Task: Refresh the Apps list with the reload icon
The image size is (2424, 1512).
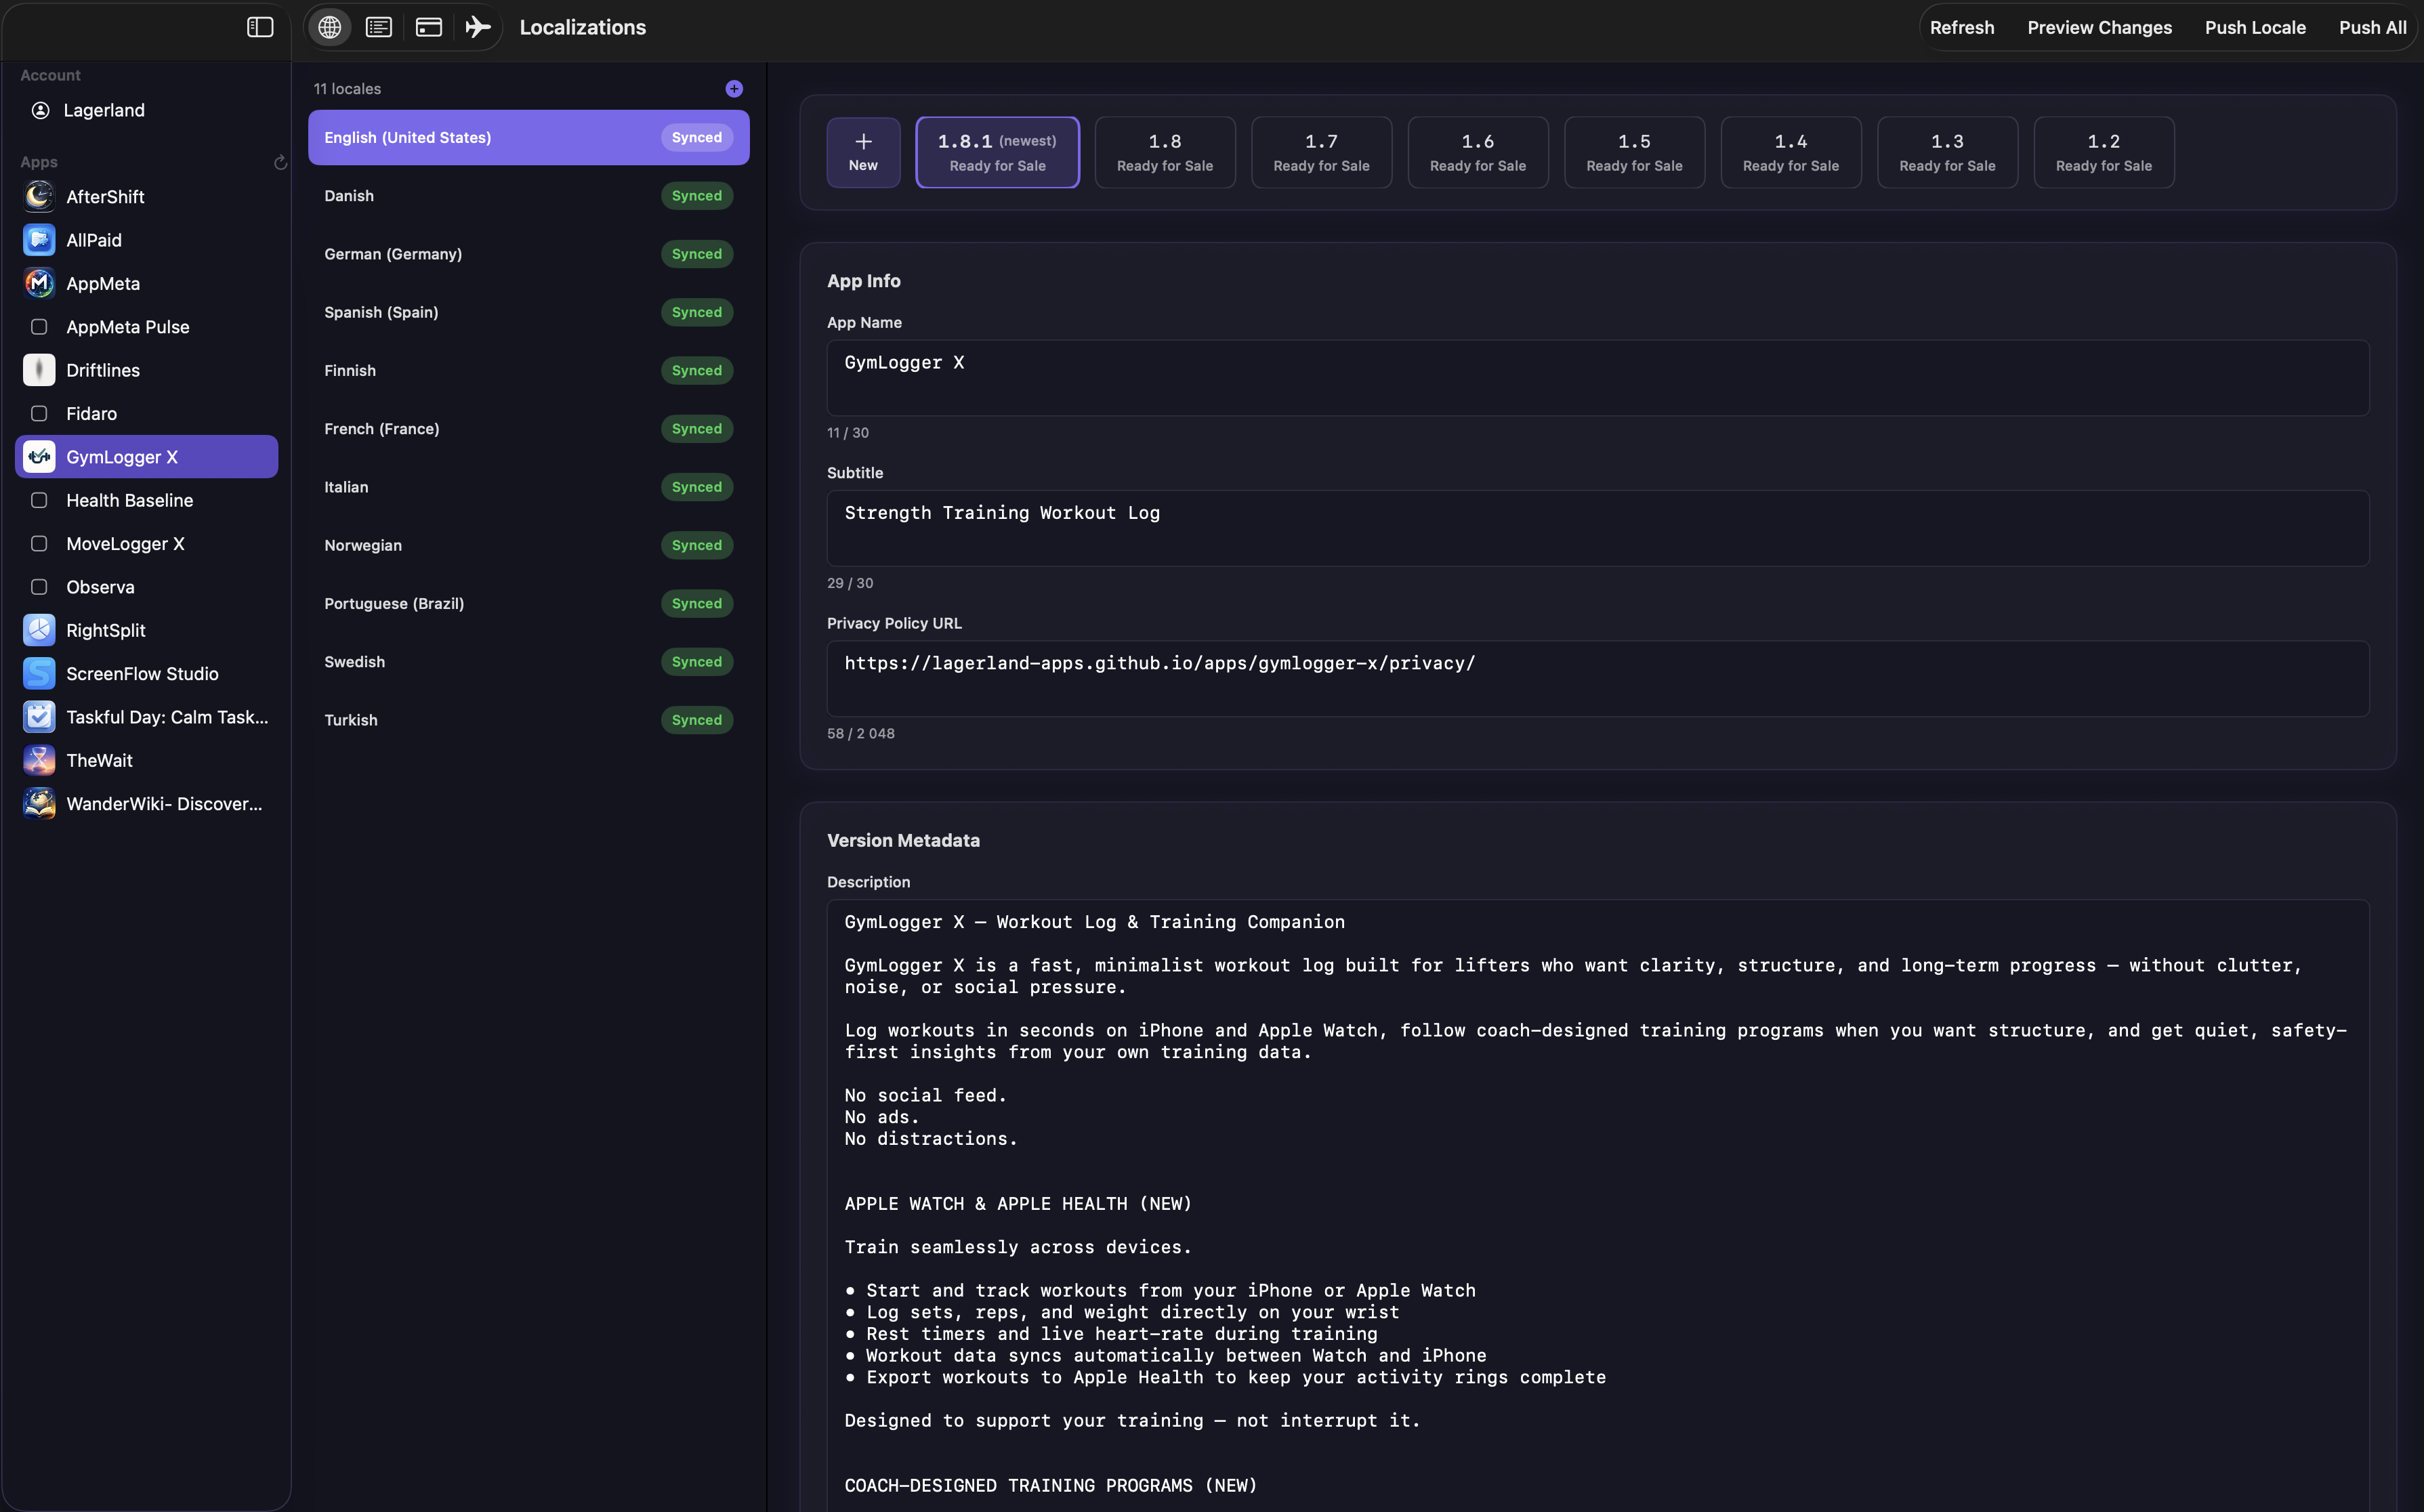Action: pos(280,162)
